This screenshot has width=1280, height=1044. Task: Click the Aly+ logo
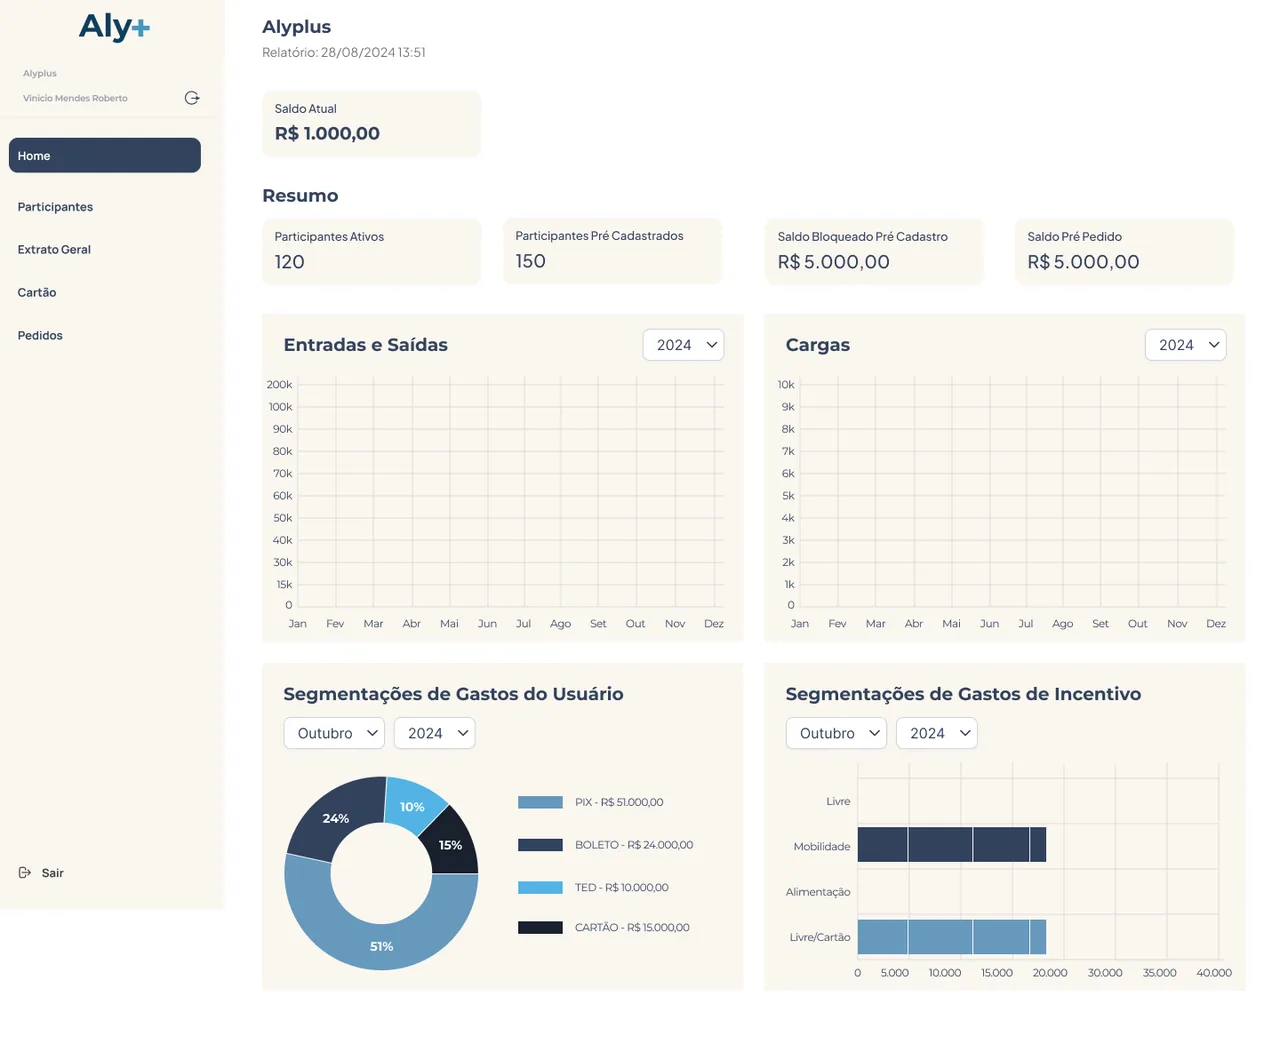pyautogui.click(x=114, y=27)
